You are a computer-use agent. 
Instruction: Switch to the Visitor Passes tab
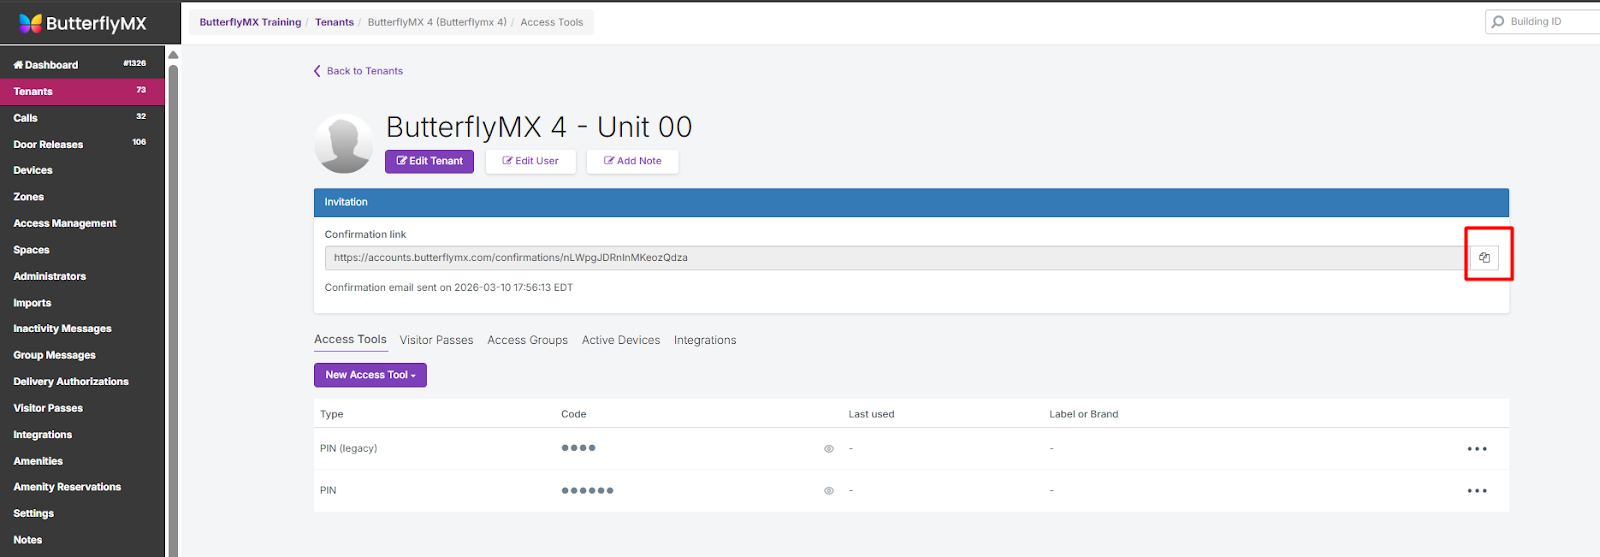(x=436, y=340)
